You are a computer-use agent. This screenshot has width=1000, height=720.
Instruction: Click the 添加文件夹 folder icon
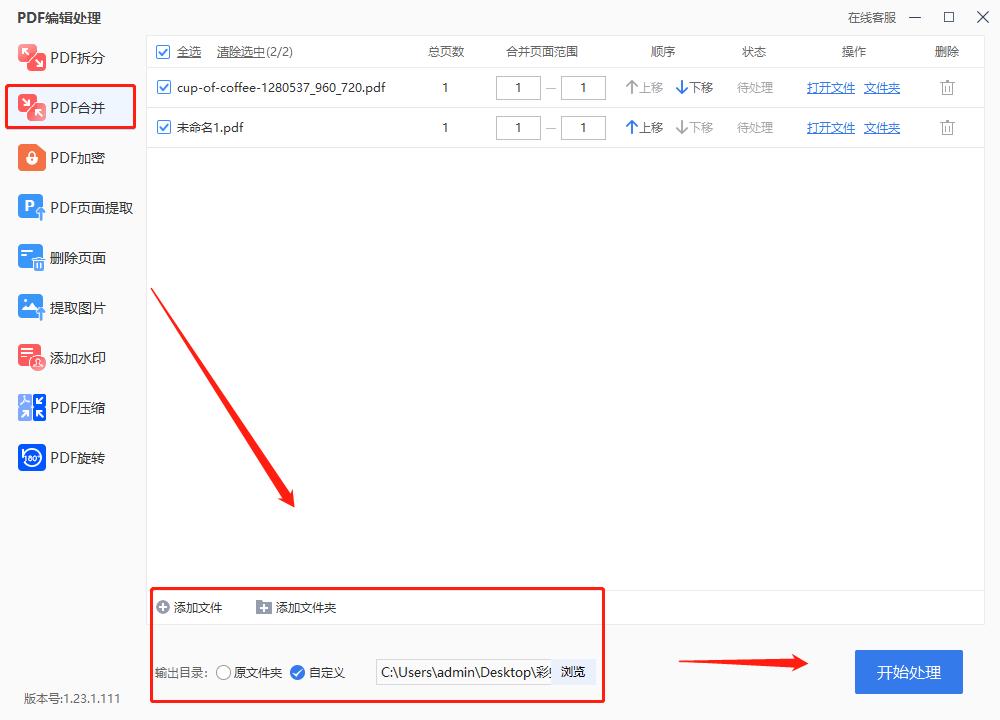pos(263,607)
